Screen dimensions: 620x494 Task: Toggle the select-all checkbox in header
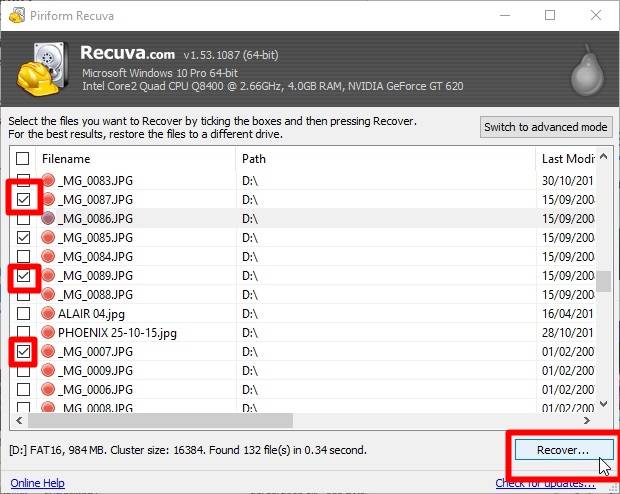[x=23, y=159]
